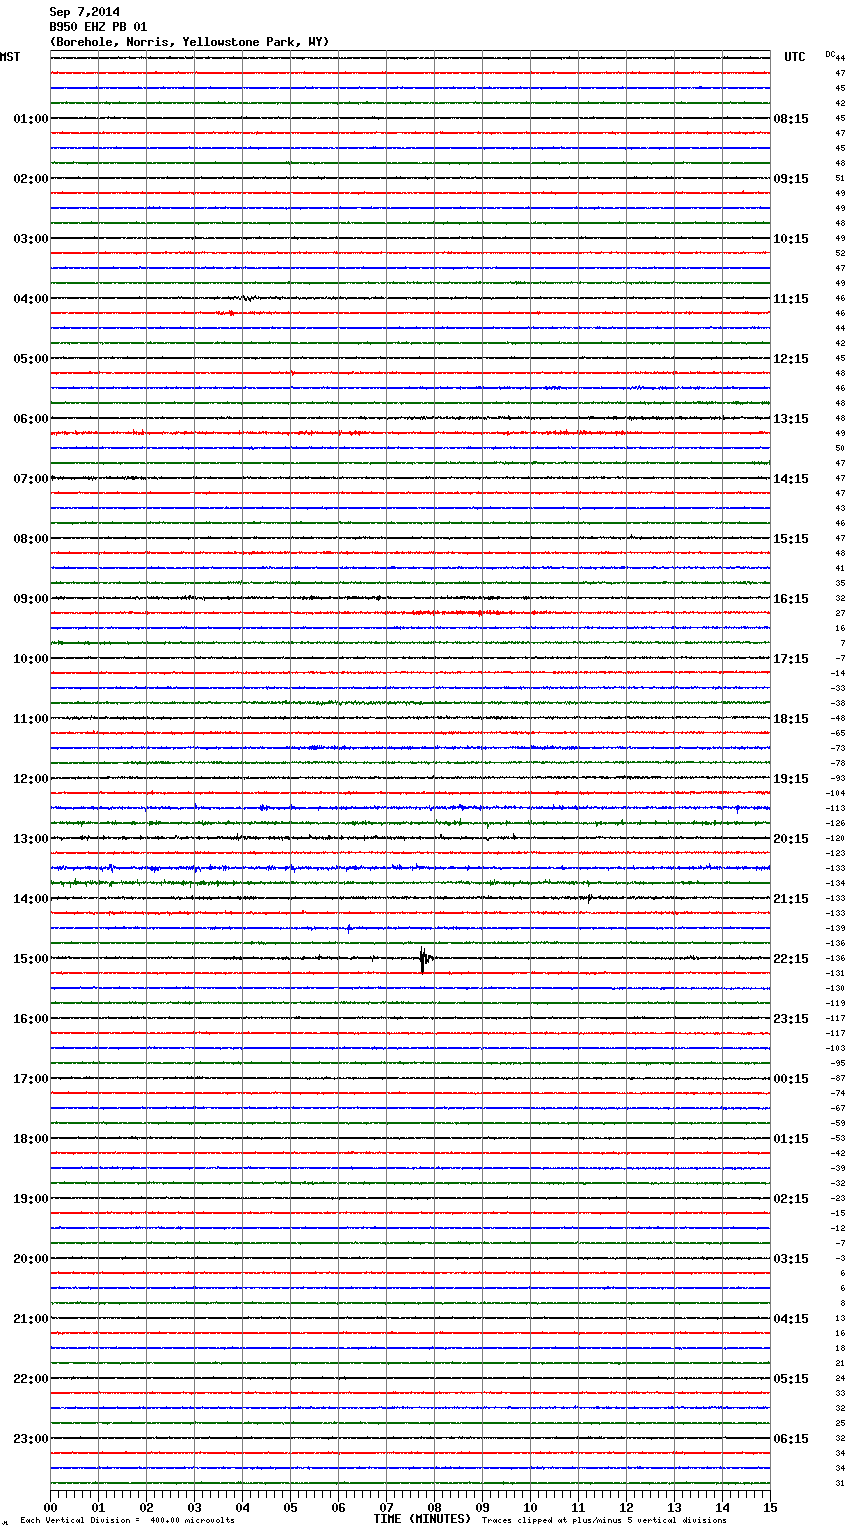Select the '15:00' MST hour label

[31, 959]
